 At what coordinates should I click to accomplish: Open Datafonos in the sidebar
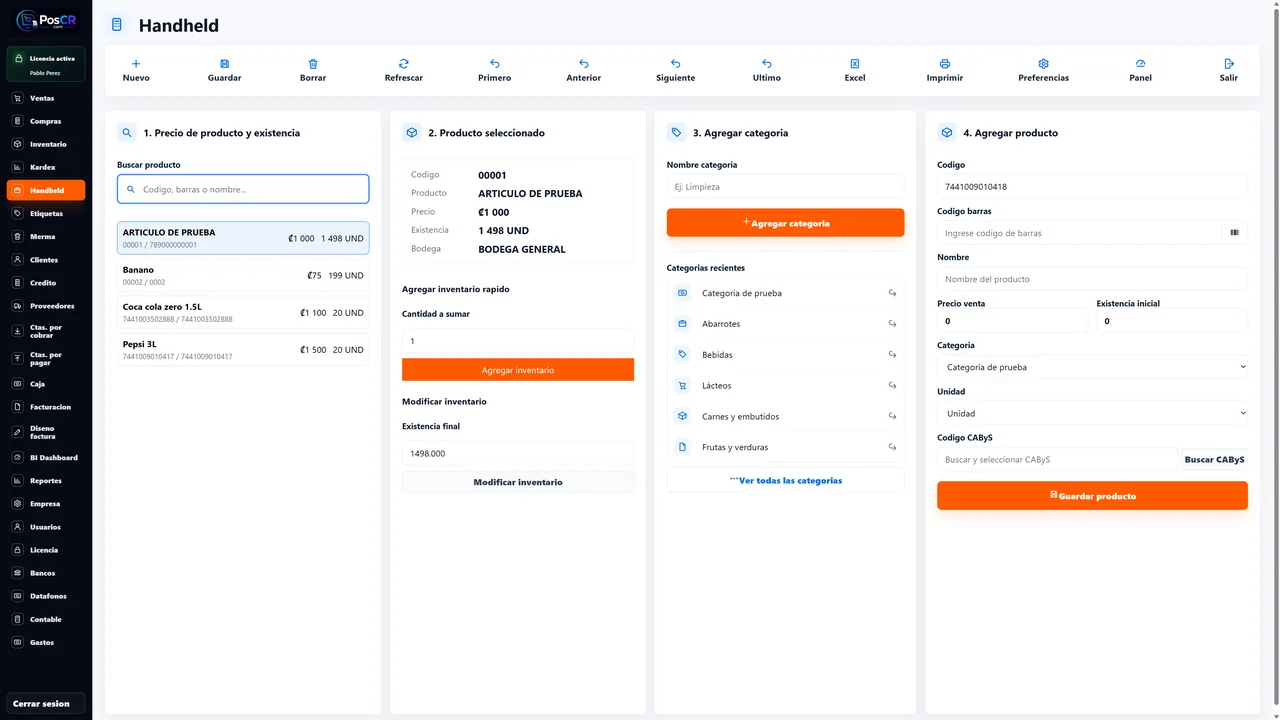click(x=46, y=595)
